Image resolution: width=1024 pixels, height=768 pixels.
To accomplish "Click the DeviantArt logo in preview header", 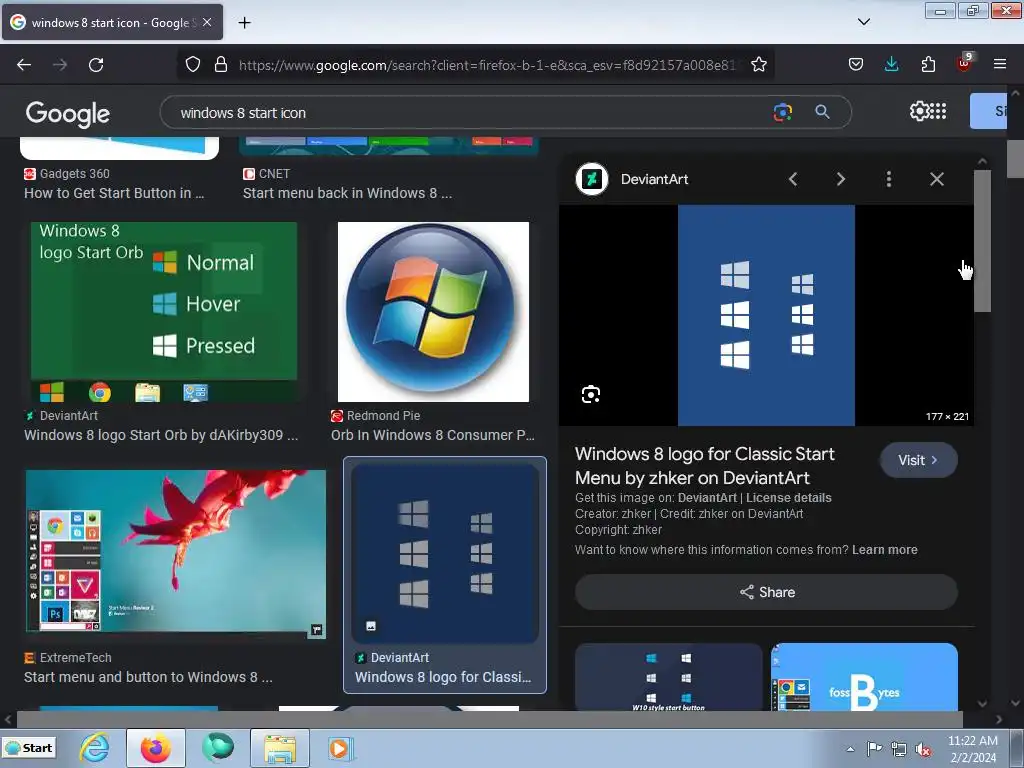I will coord(592,179).
